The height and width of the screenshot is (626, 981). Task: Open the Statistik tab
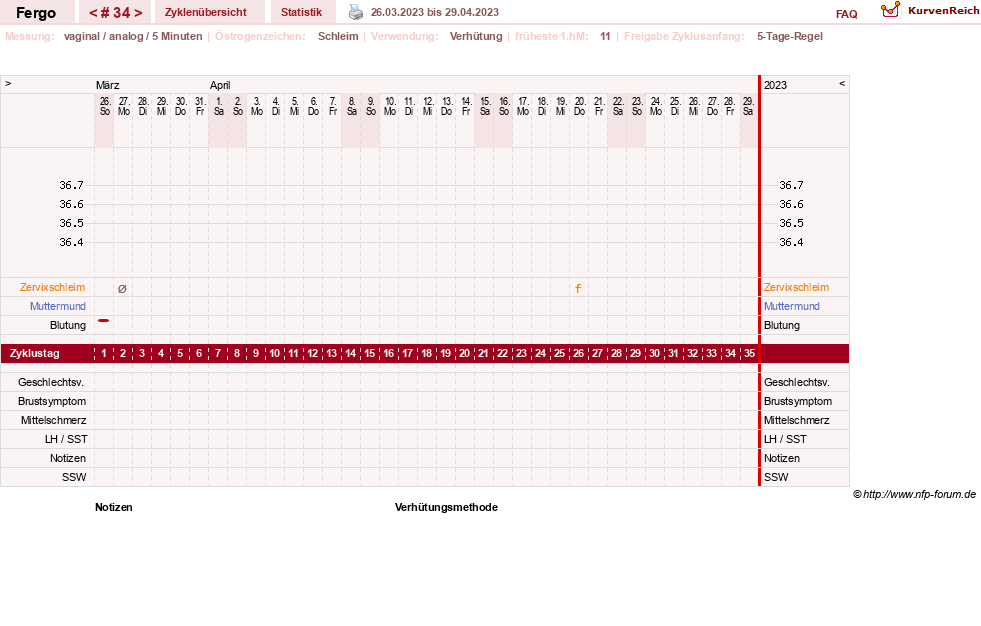[302, 12]
